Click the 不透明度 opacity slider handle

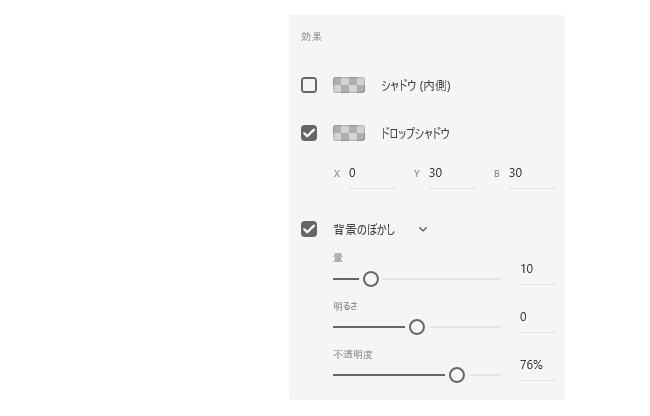click(457, 375)
